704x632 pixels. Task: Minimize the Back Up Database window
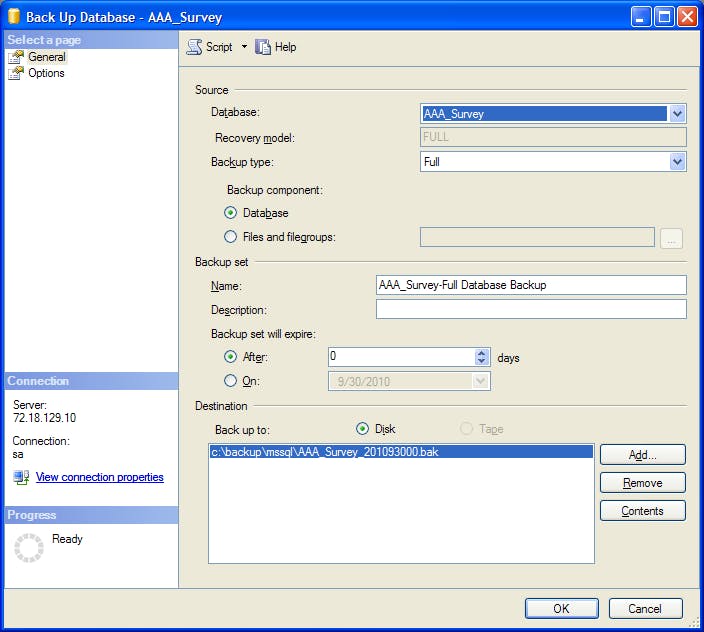pyautogui.click(x=641, y=17)
